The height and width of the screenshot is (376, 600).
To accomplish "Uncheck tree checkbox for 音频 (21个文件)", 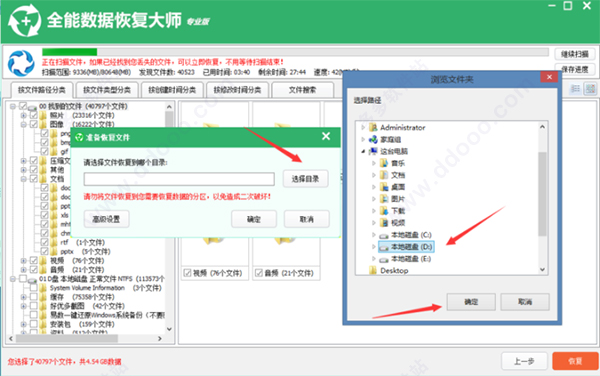I will (x=34, y=270).
